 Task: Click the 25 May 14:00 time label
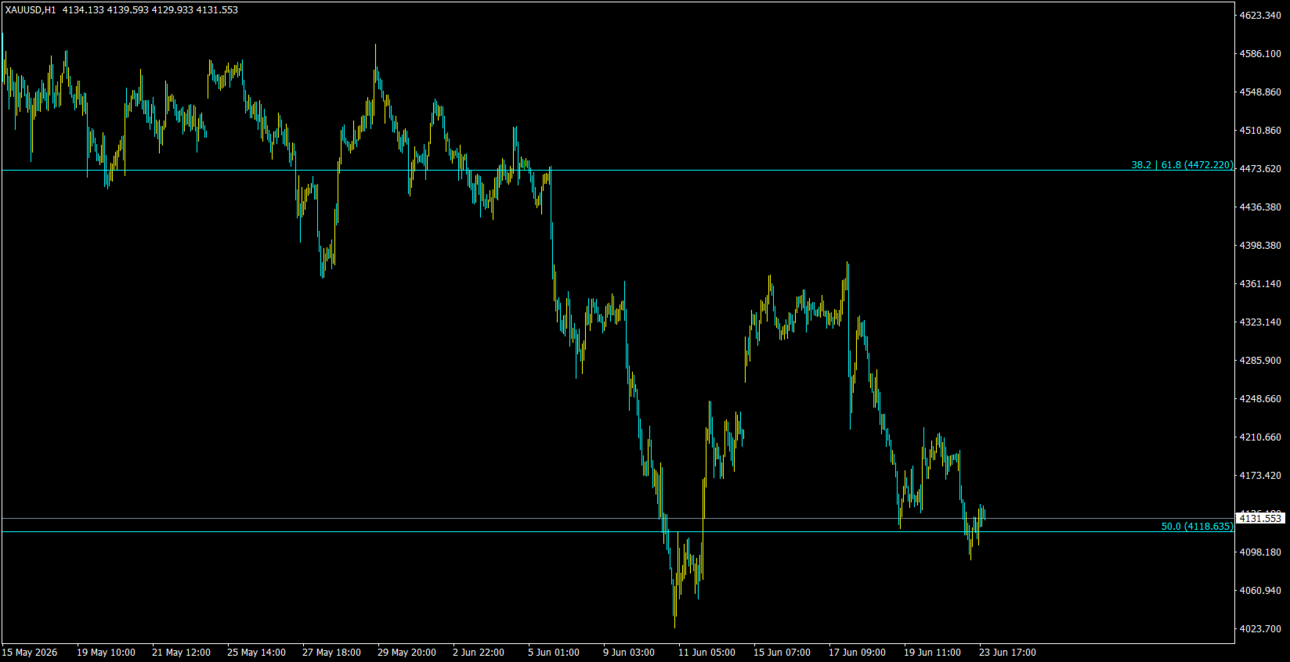click(x=256, y=652)
